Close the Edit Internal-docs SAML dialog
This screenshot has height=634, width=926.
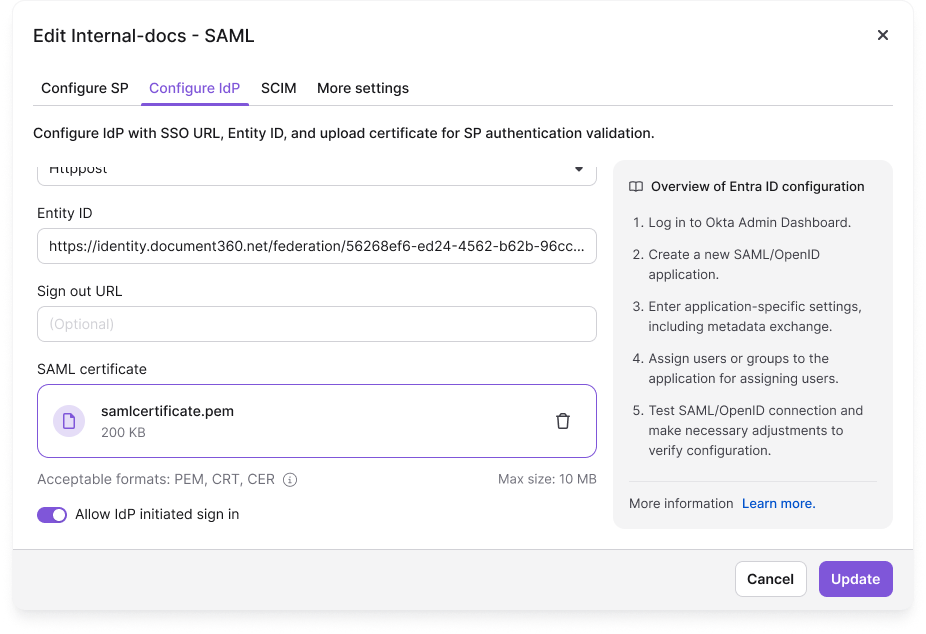(882, 35)
